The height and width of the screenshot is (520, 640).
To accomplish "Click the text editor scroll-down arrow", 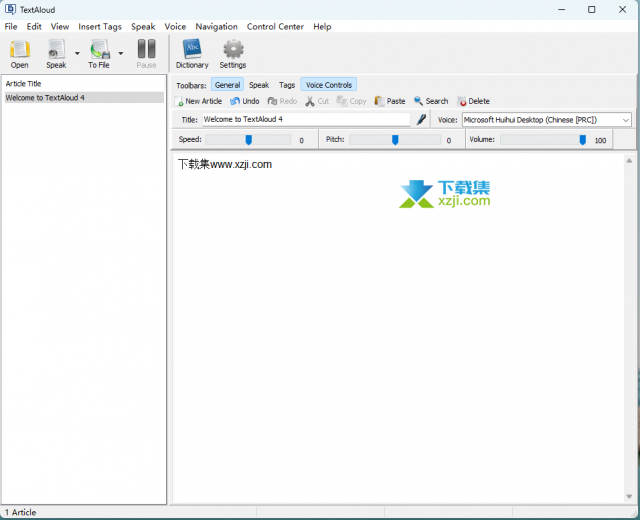I will [x=629, y=497].
